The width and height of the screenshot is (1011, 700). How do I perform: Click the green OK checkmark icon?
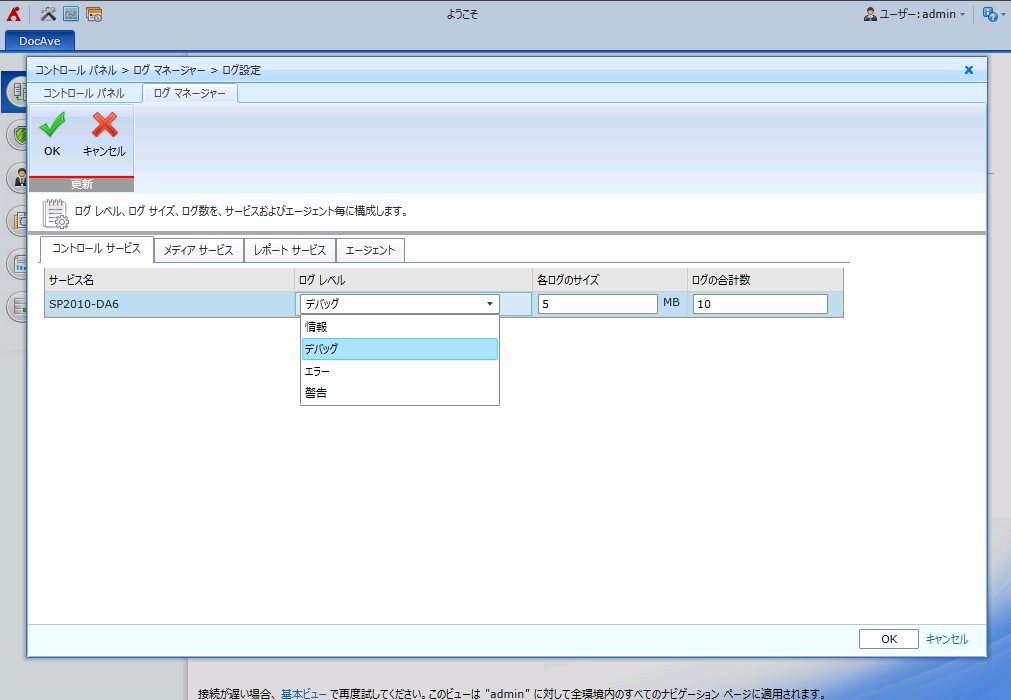(x=52, y=124)
